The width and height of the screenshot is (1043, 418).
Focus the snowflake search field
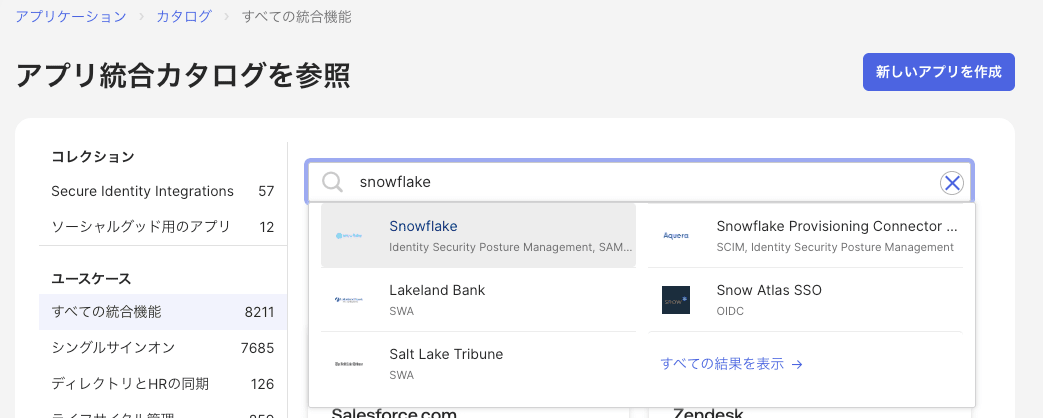tap(640, 183)
